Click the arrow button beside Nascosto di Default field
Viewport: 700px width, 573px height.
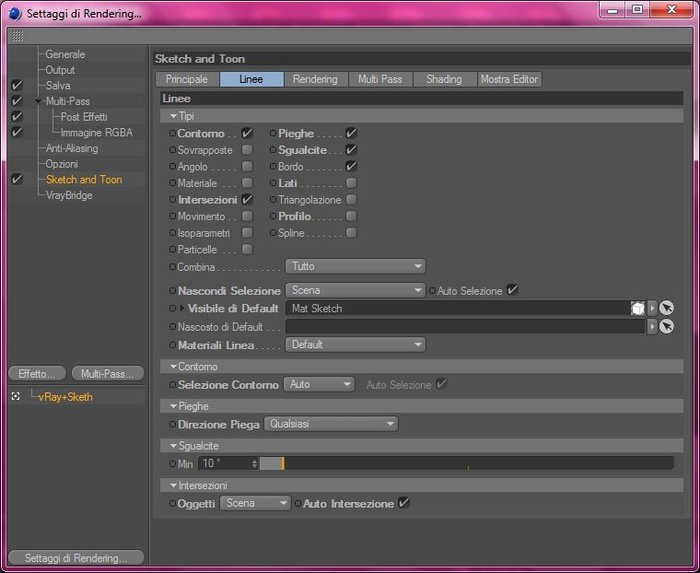tap(652, 327)
